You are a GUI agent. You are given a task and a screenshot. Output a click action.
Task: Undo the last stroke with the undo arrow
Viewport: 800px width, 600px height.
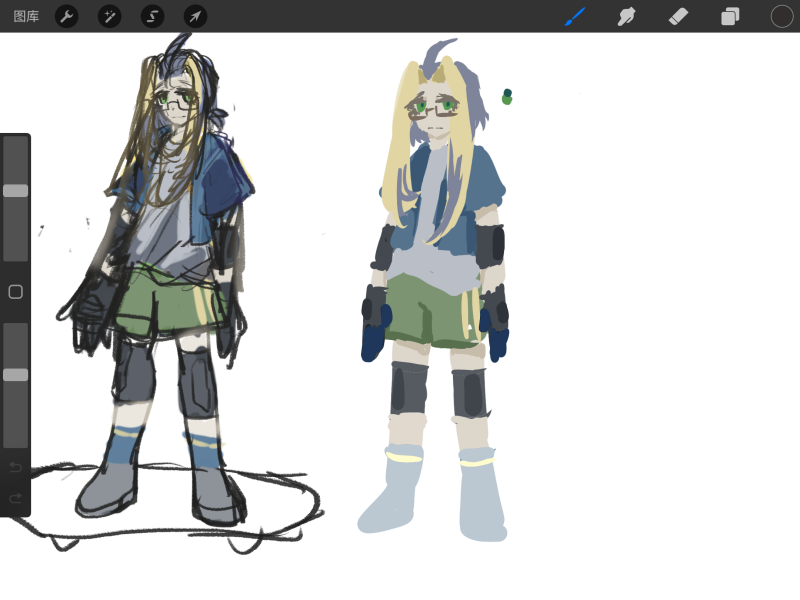coord(17,468)
